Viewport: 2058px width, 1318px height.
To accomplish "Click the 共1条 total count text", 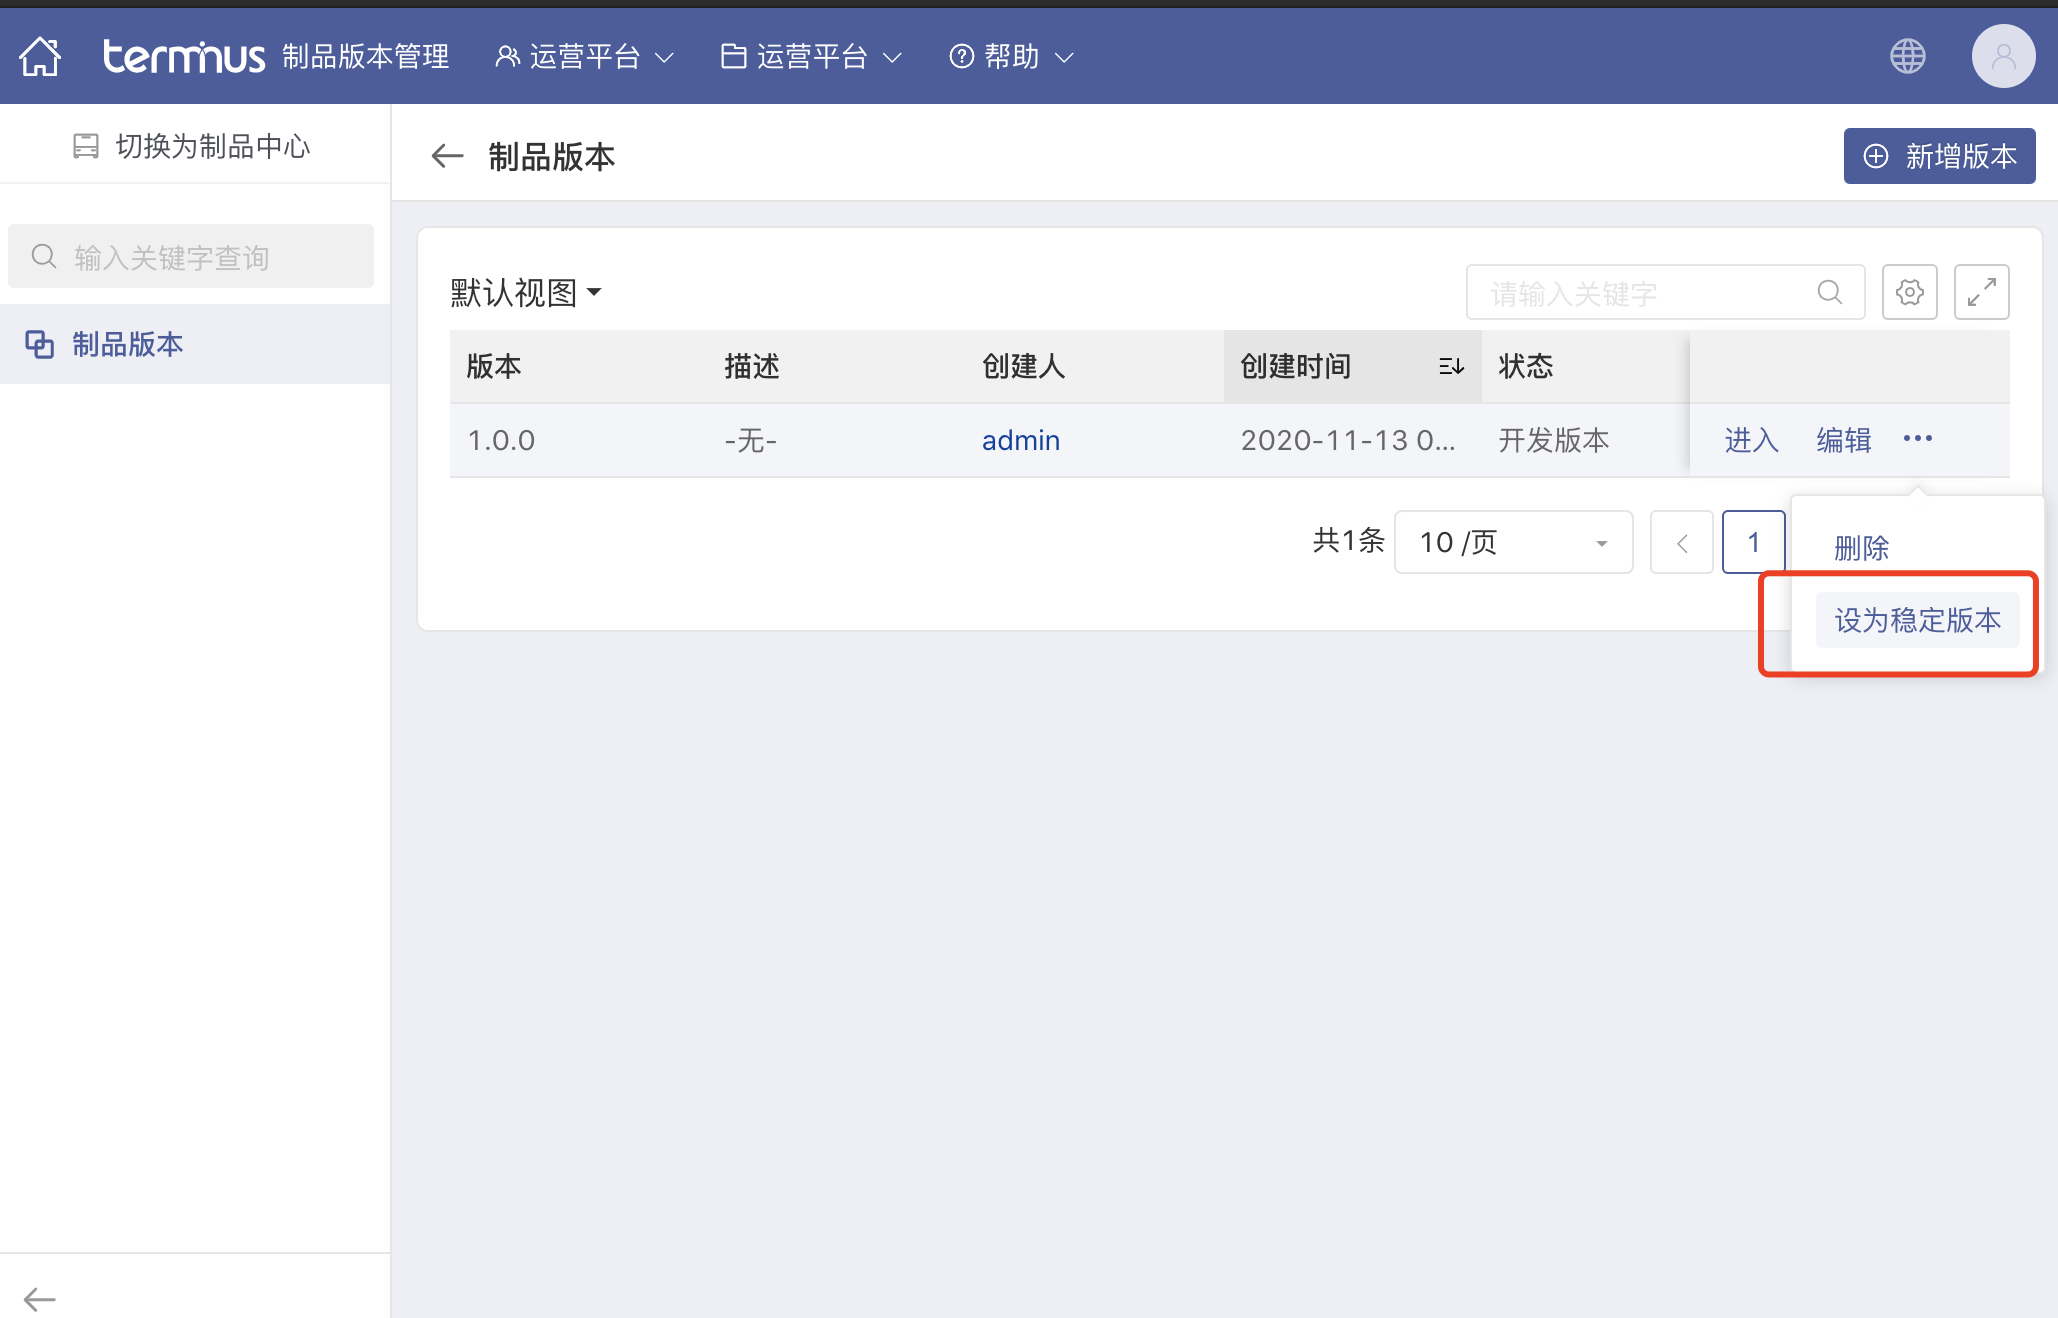I will [1348, 541].
